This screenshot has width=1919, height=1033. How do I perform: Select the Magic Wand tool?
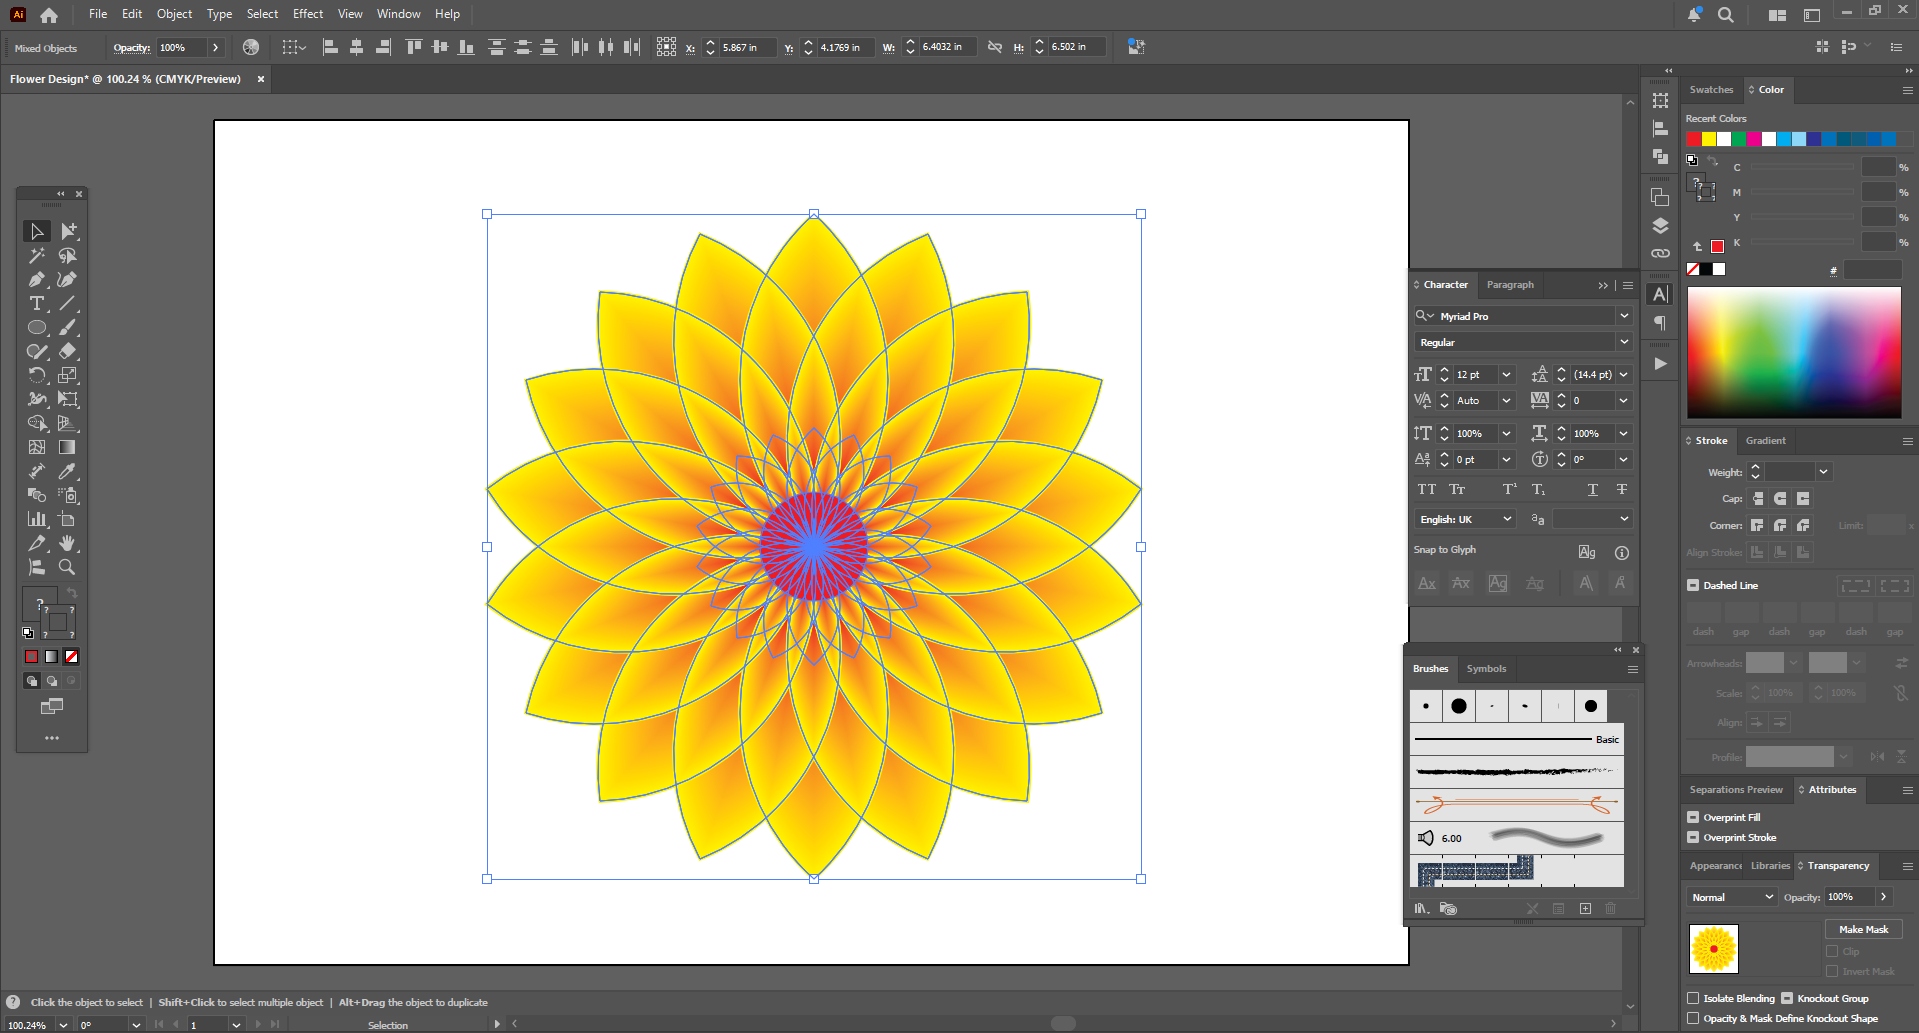click(x=37, y=256)
